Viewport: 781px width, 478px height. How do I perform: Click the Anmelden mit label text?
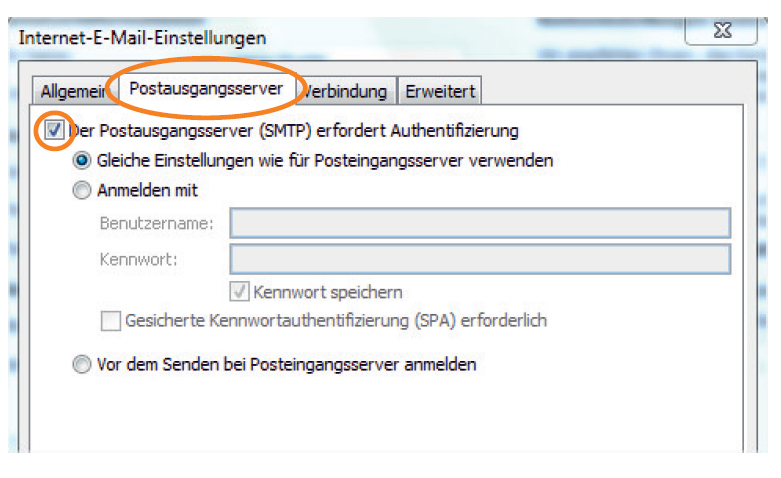[x=147, y=190]
